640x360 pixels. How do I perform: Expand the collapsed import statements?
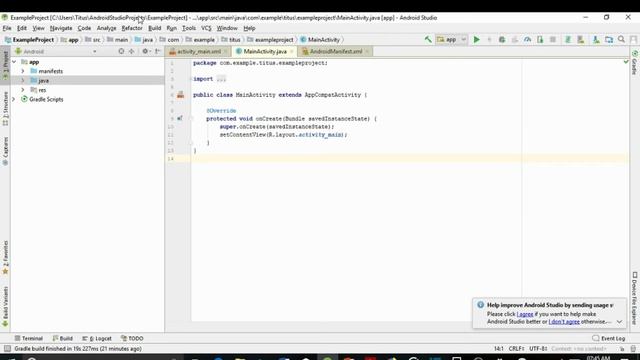221,79
